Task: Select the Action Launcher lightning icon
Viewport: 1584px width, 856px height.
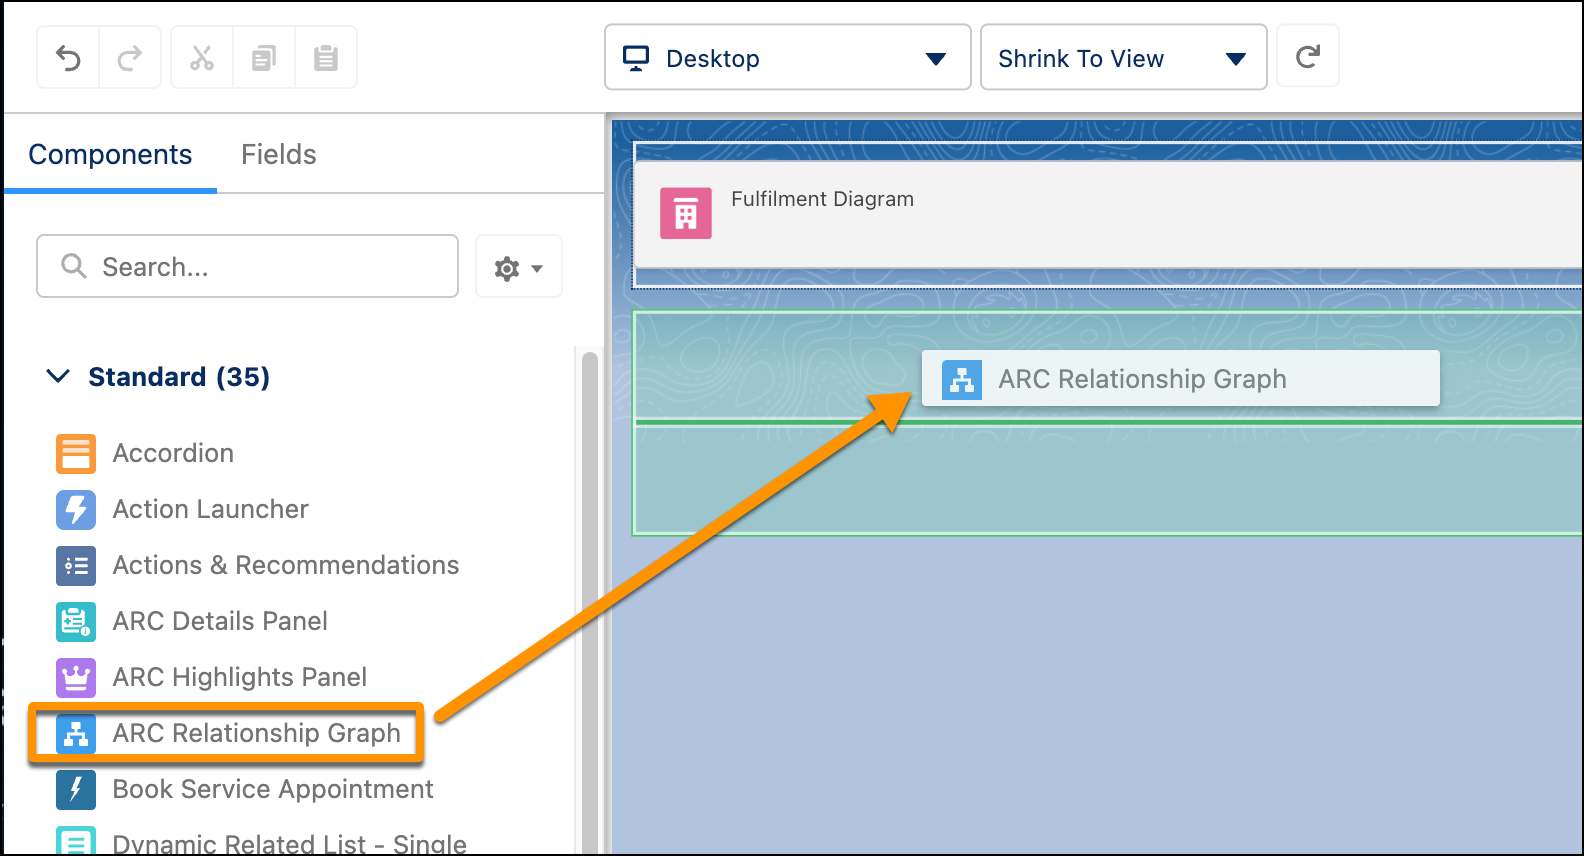Action: [75, 510]
